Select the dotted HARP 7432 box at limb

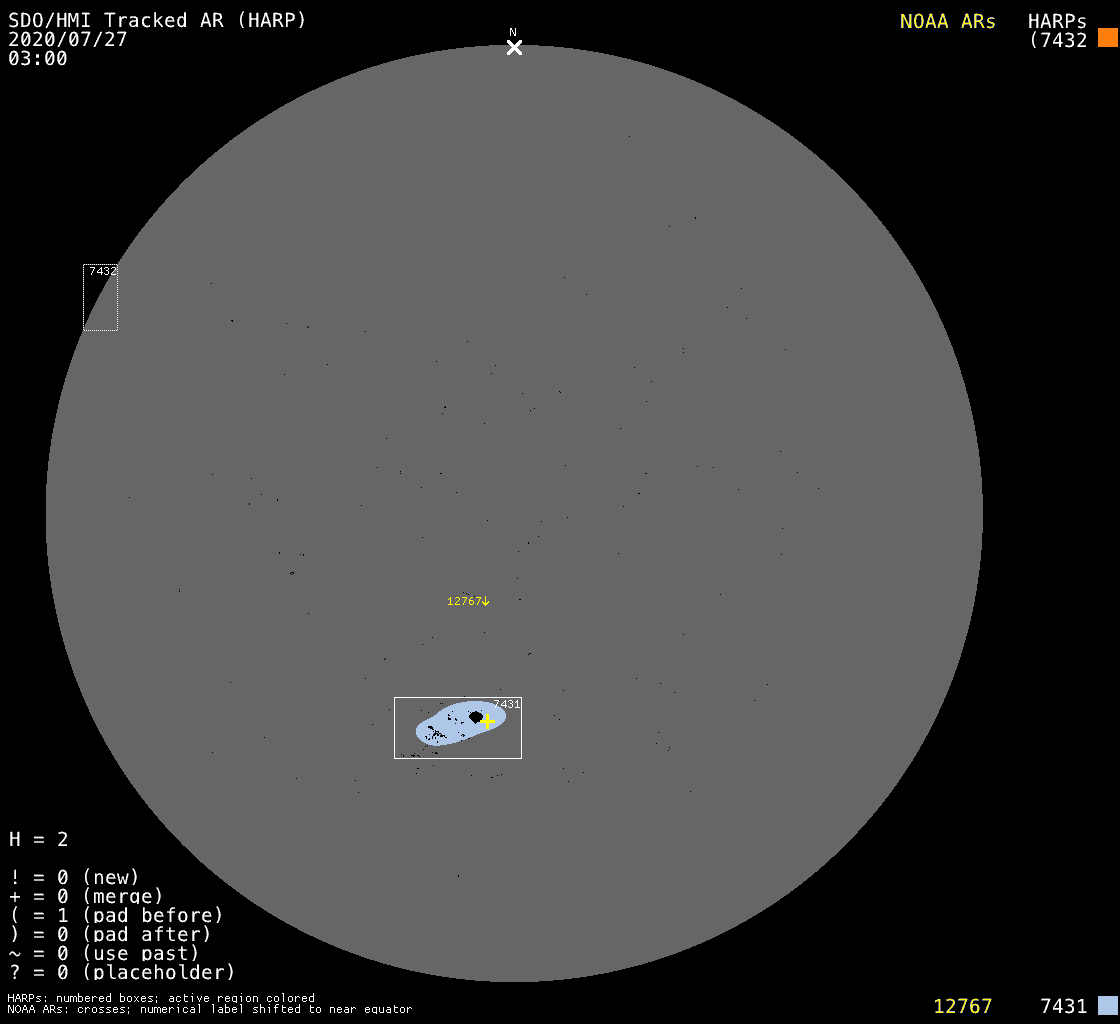[100, 298]
